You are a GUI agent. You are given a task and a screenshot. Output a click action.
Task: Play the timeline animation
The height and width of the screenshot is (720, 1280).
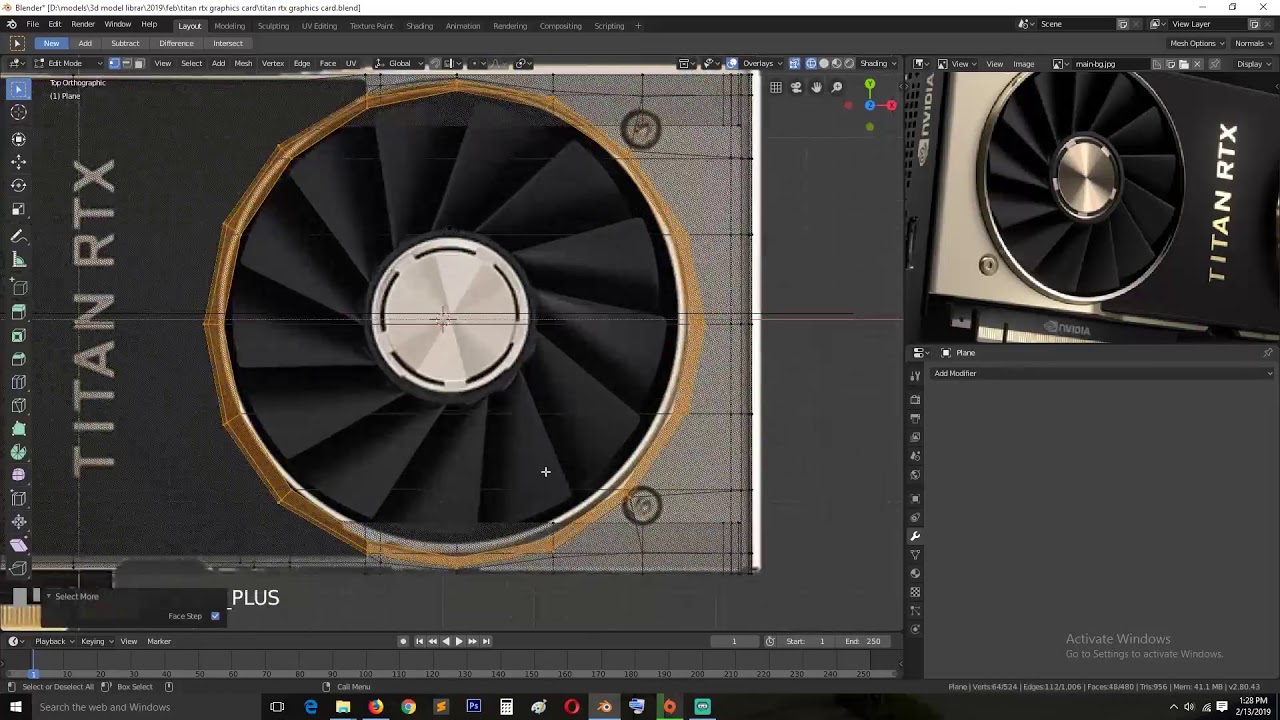coord(459,641)
